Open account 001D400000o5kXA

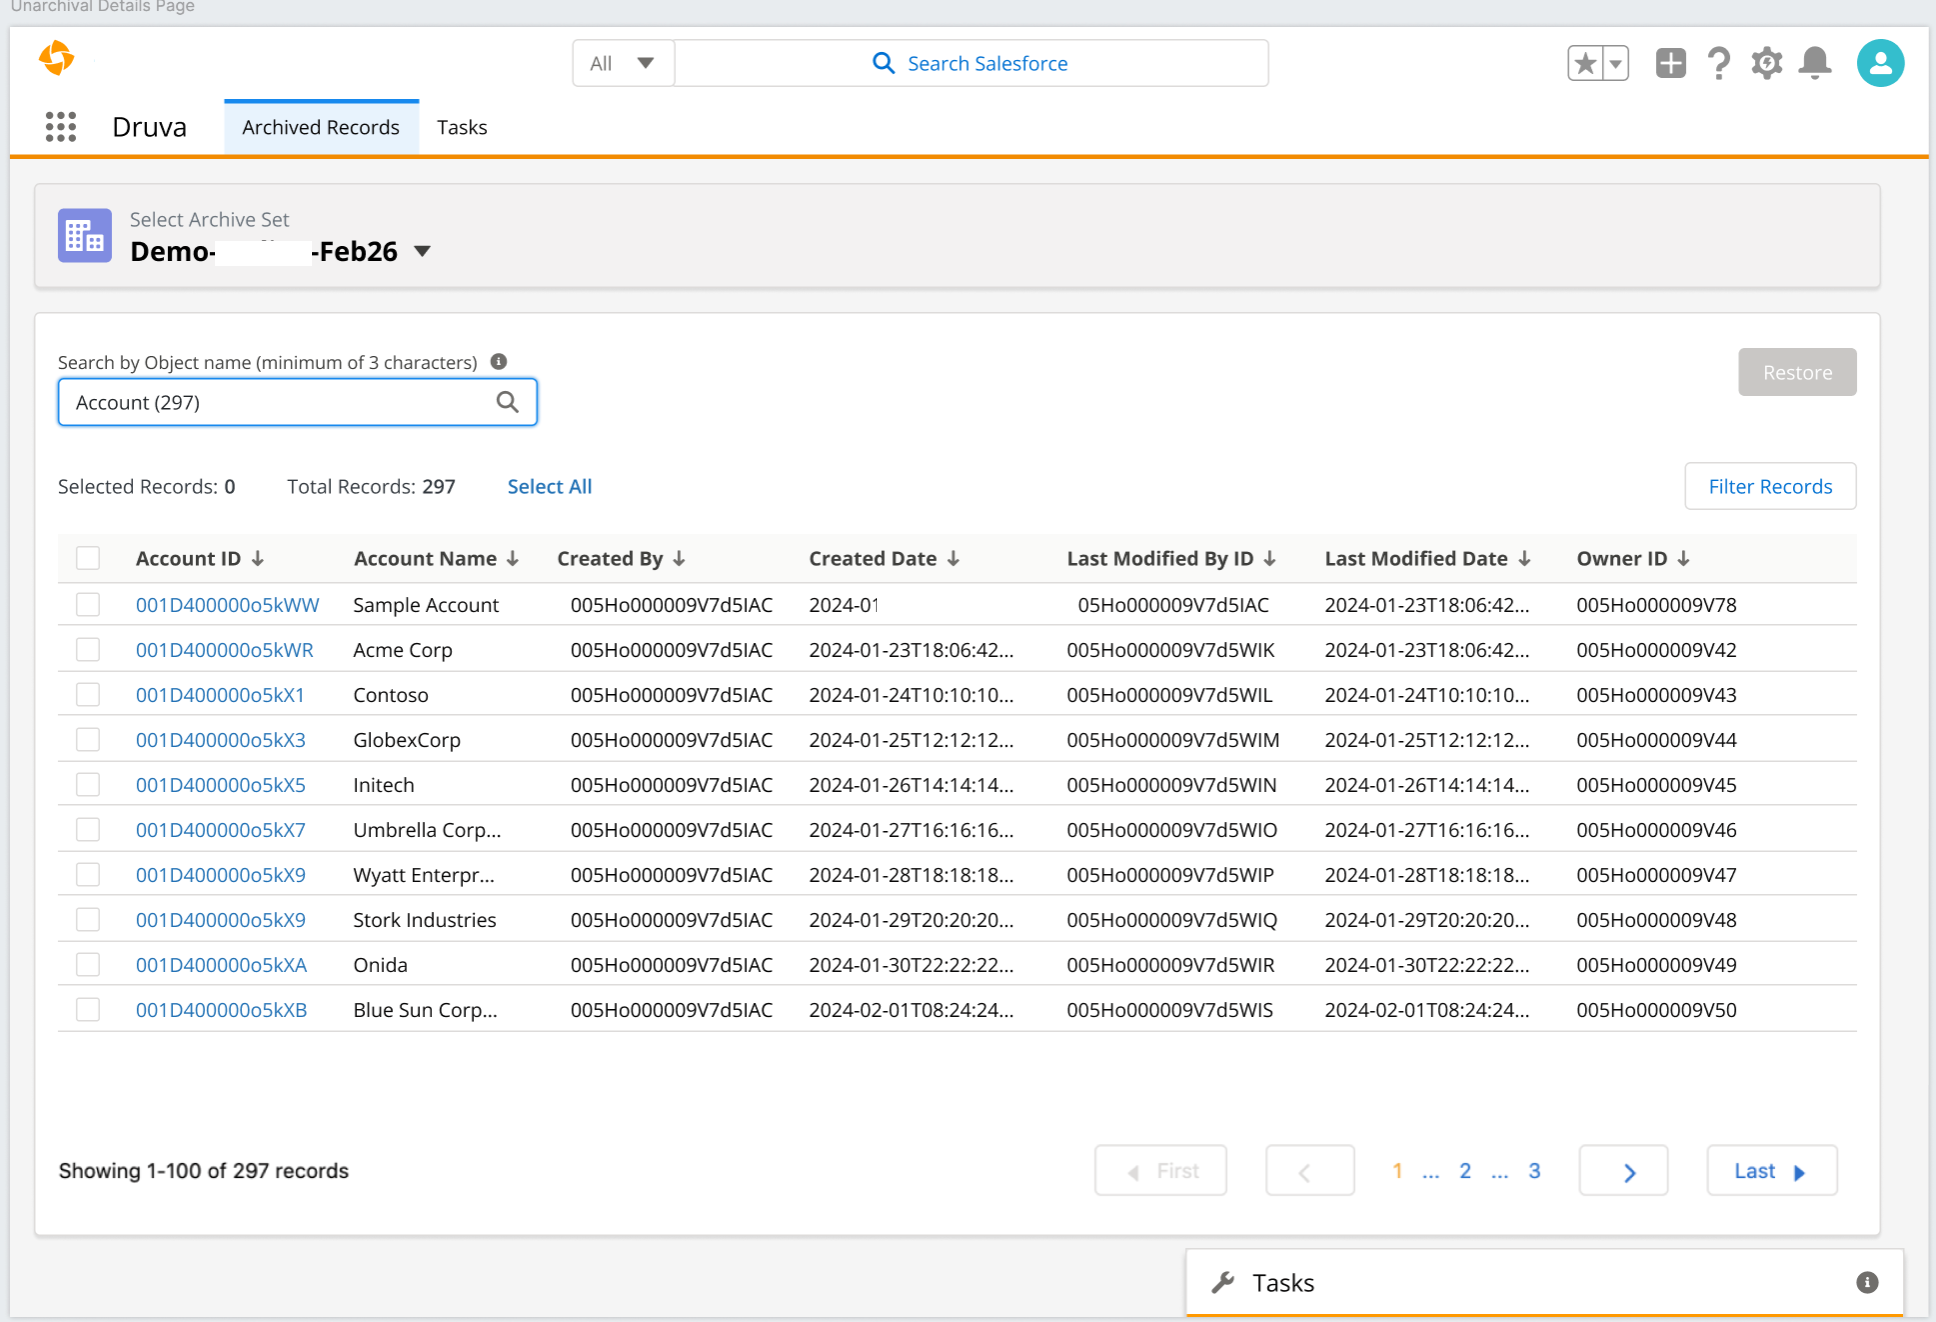(x=221, y=965)
